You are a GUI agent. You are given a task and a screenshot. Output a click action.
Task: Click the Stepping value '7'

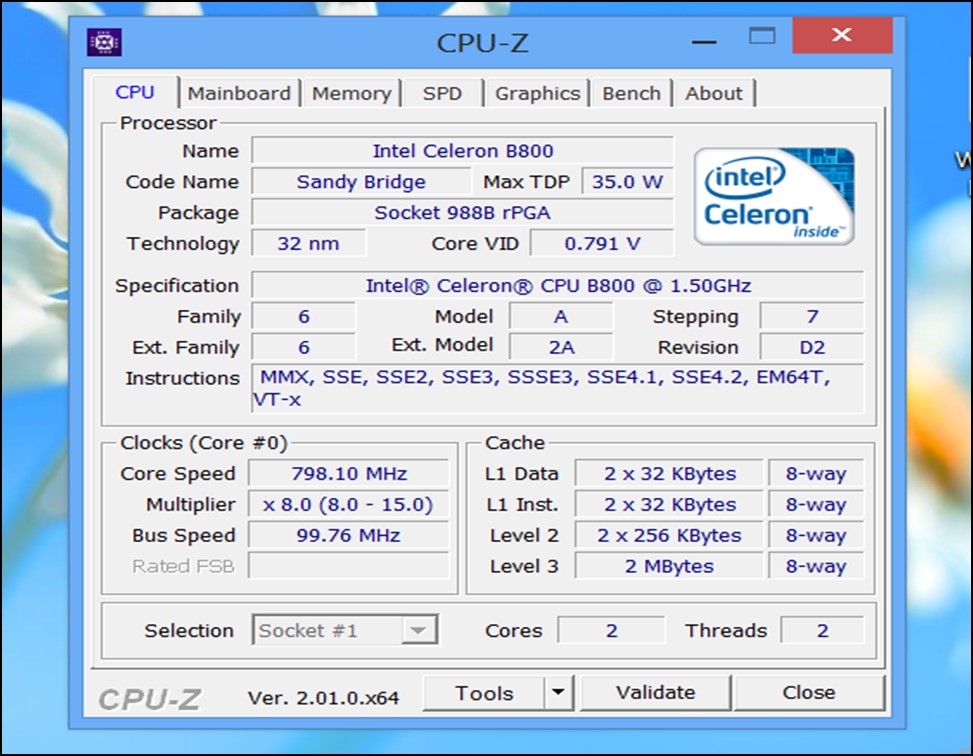(x=812, y=317)
